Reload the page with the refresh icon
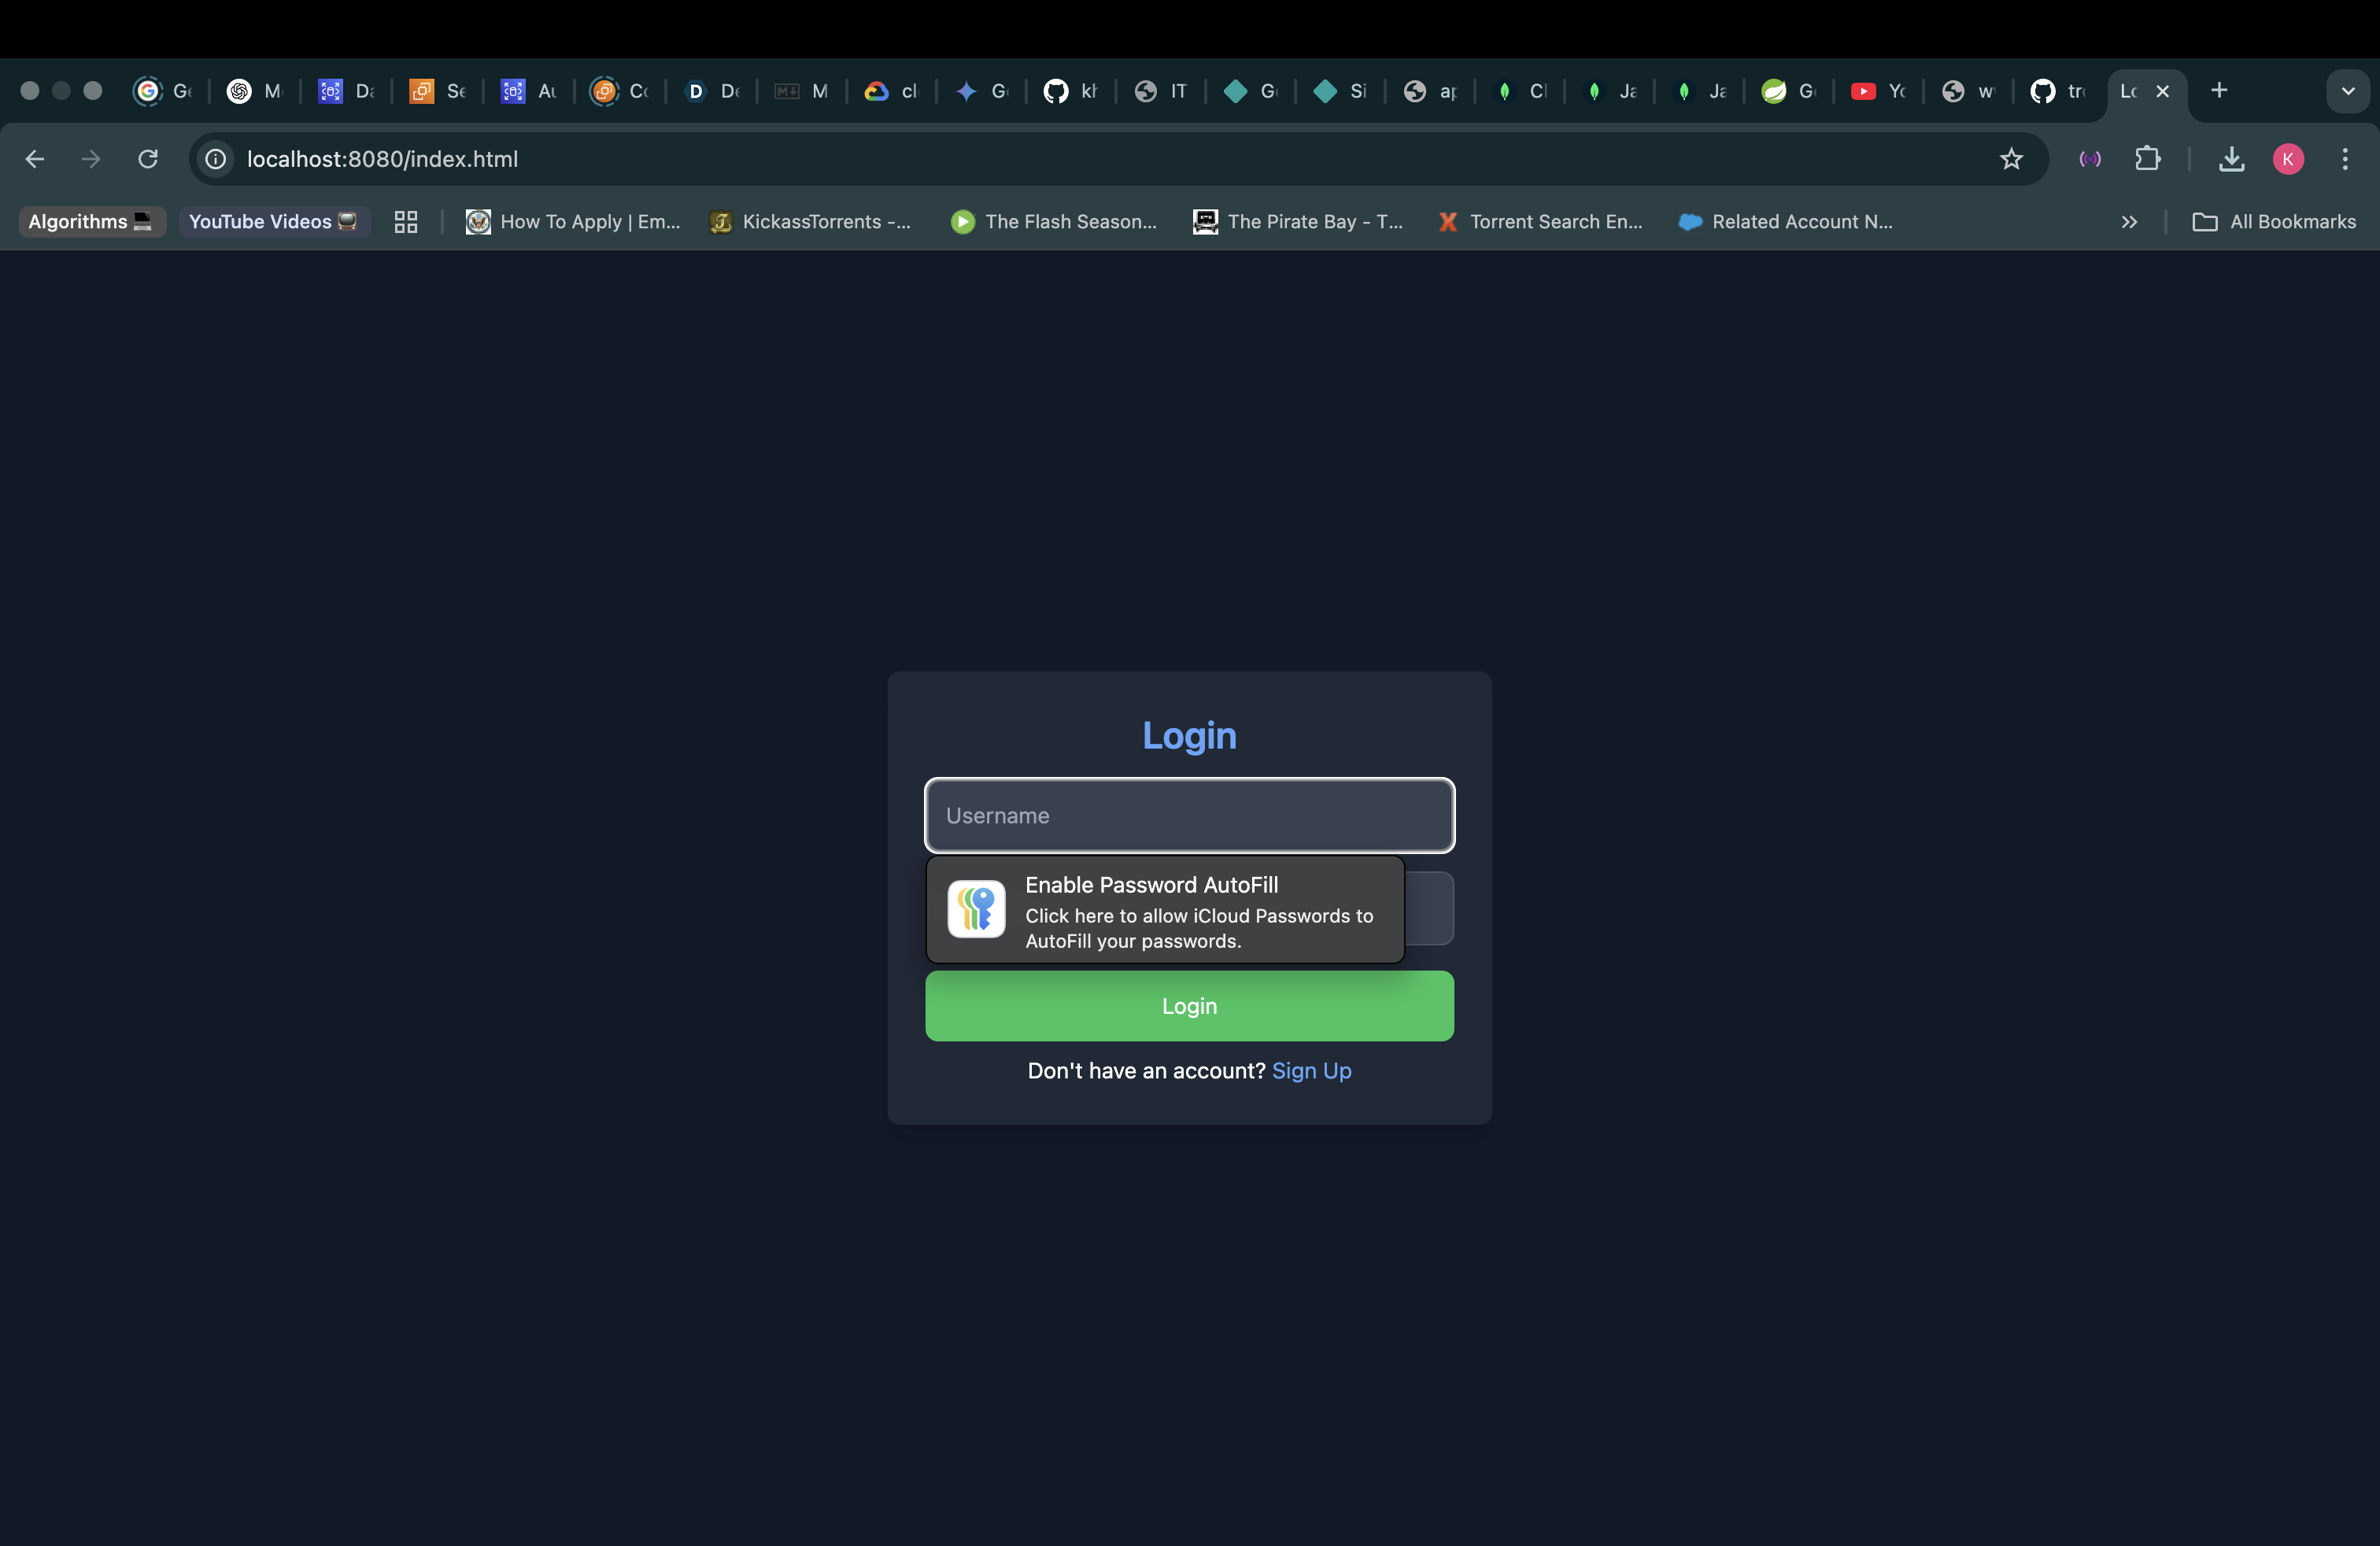 [148, 159]
